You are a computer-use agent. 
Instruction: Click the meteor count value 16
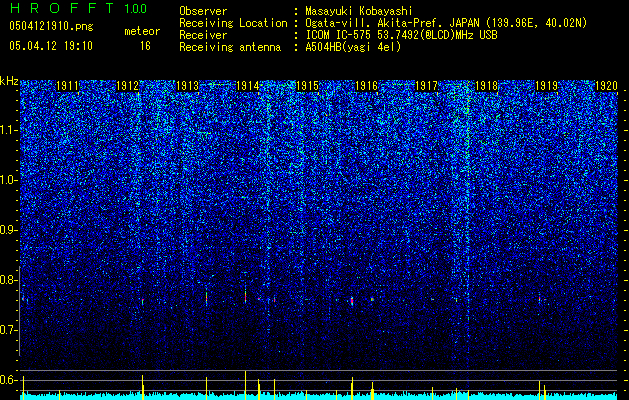[x=145, y=46]
